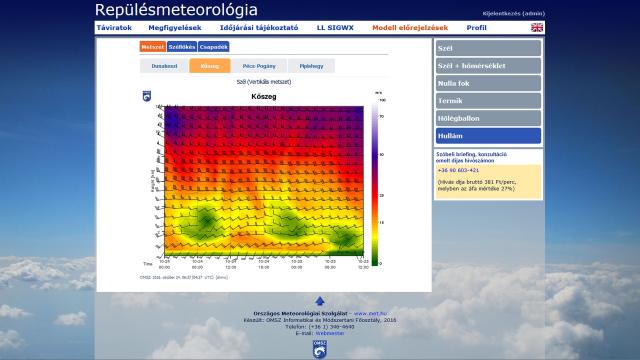Open the Megfigyelések menu
Screen dimensions: 640x360
pos(175,28)
